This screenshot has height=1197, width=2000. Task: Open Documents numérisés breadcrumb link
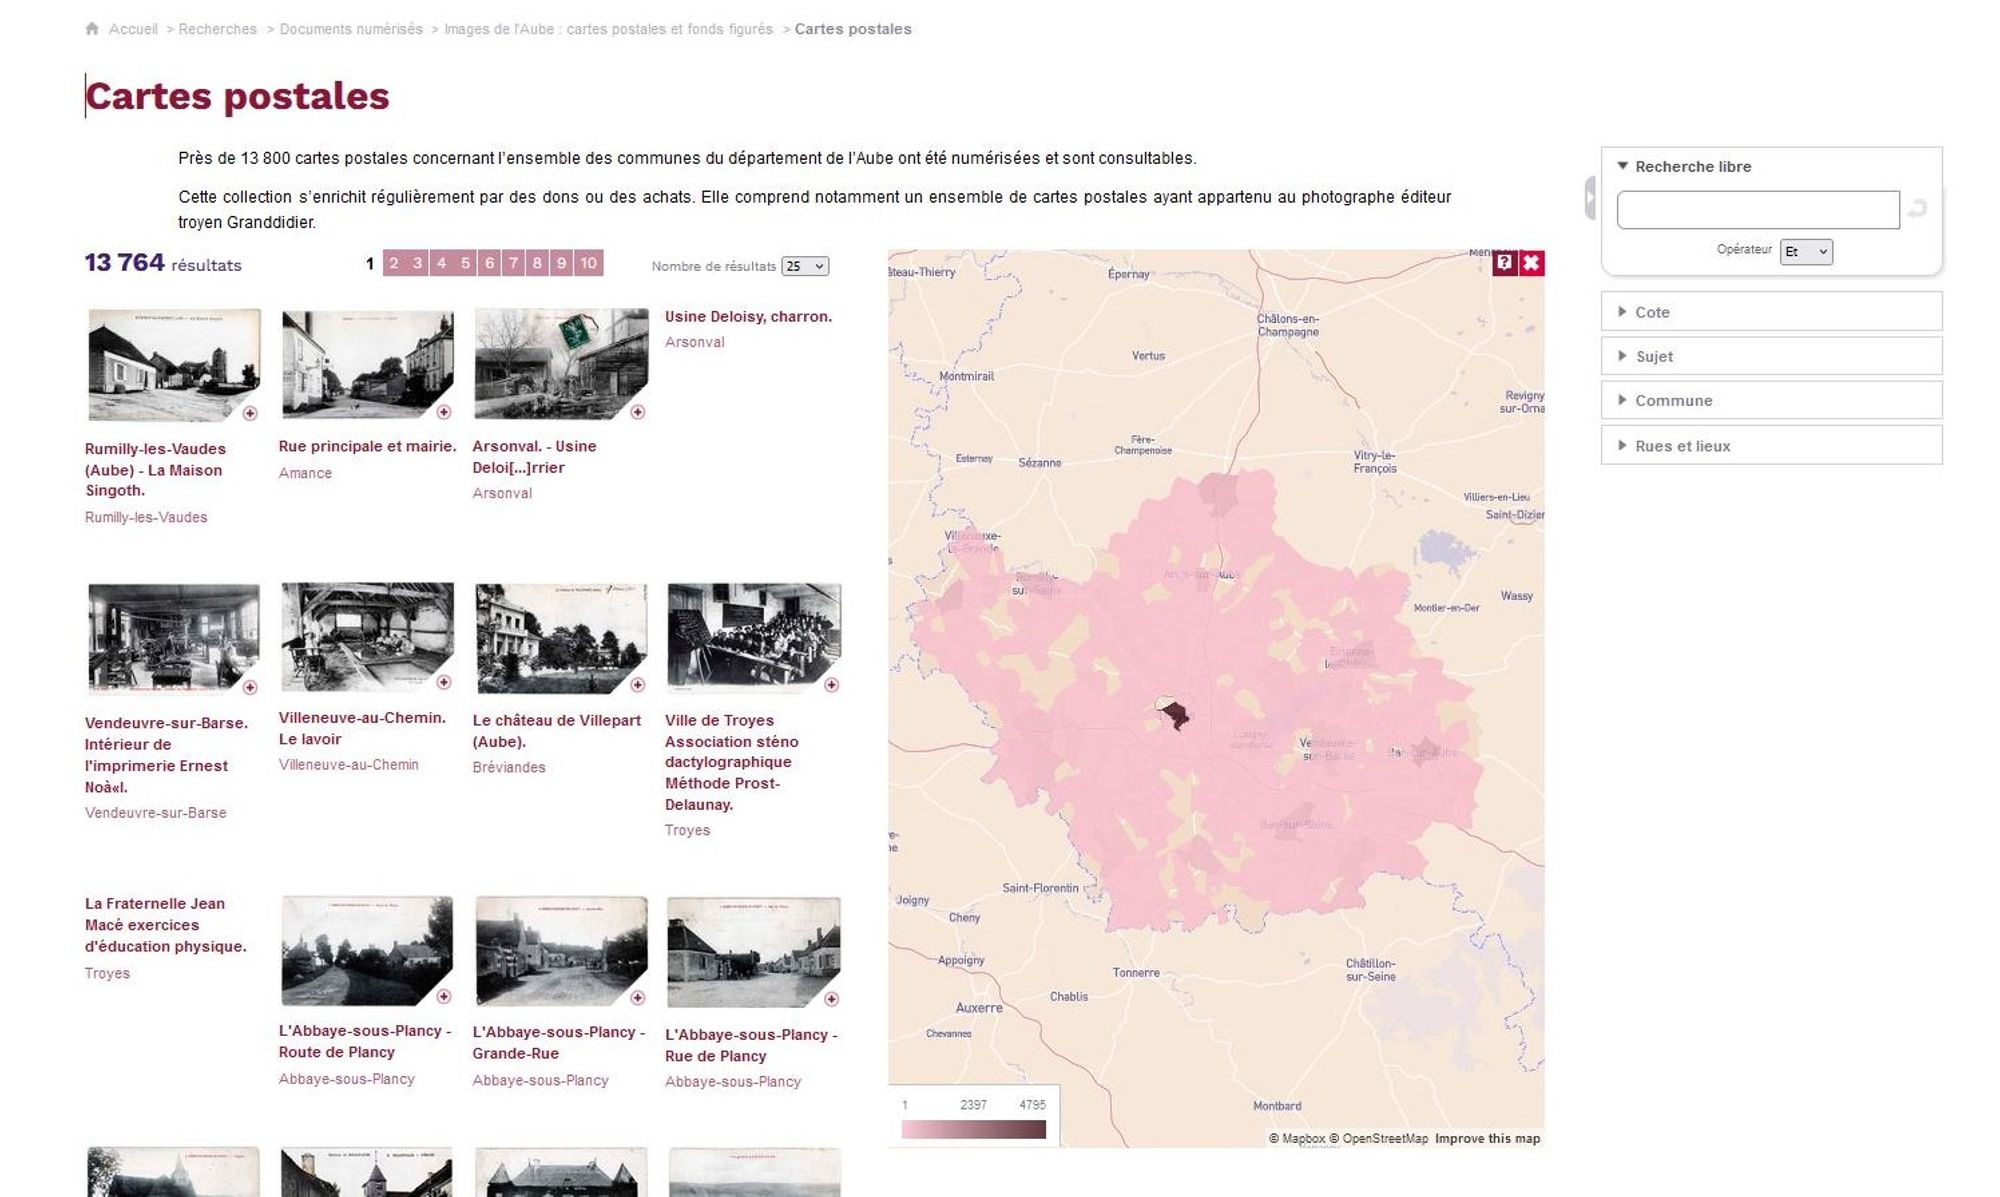point(351,29)
